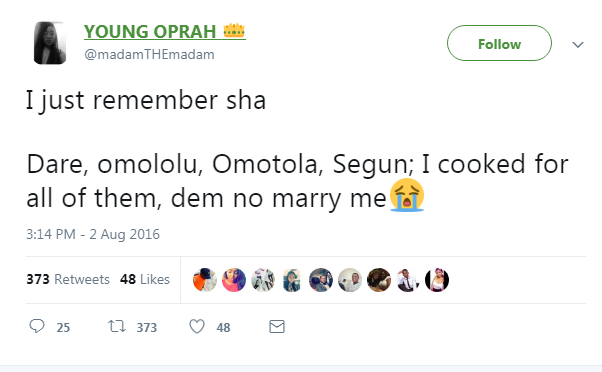Viewport: 602px width, 372px height.
Task: Like the tweet with the heart icon
Action: pyautogui.click(x=197, y=327)
